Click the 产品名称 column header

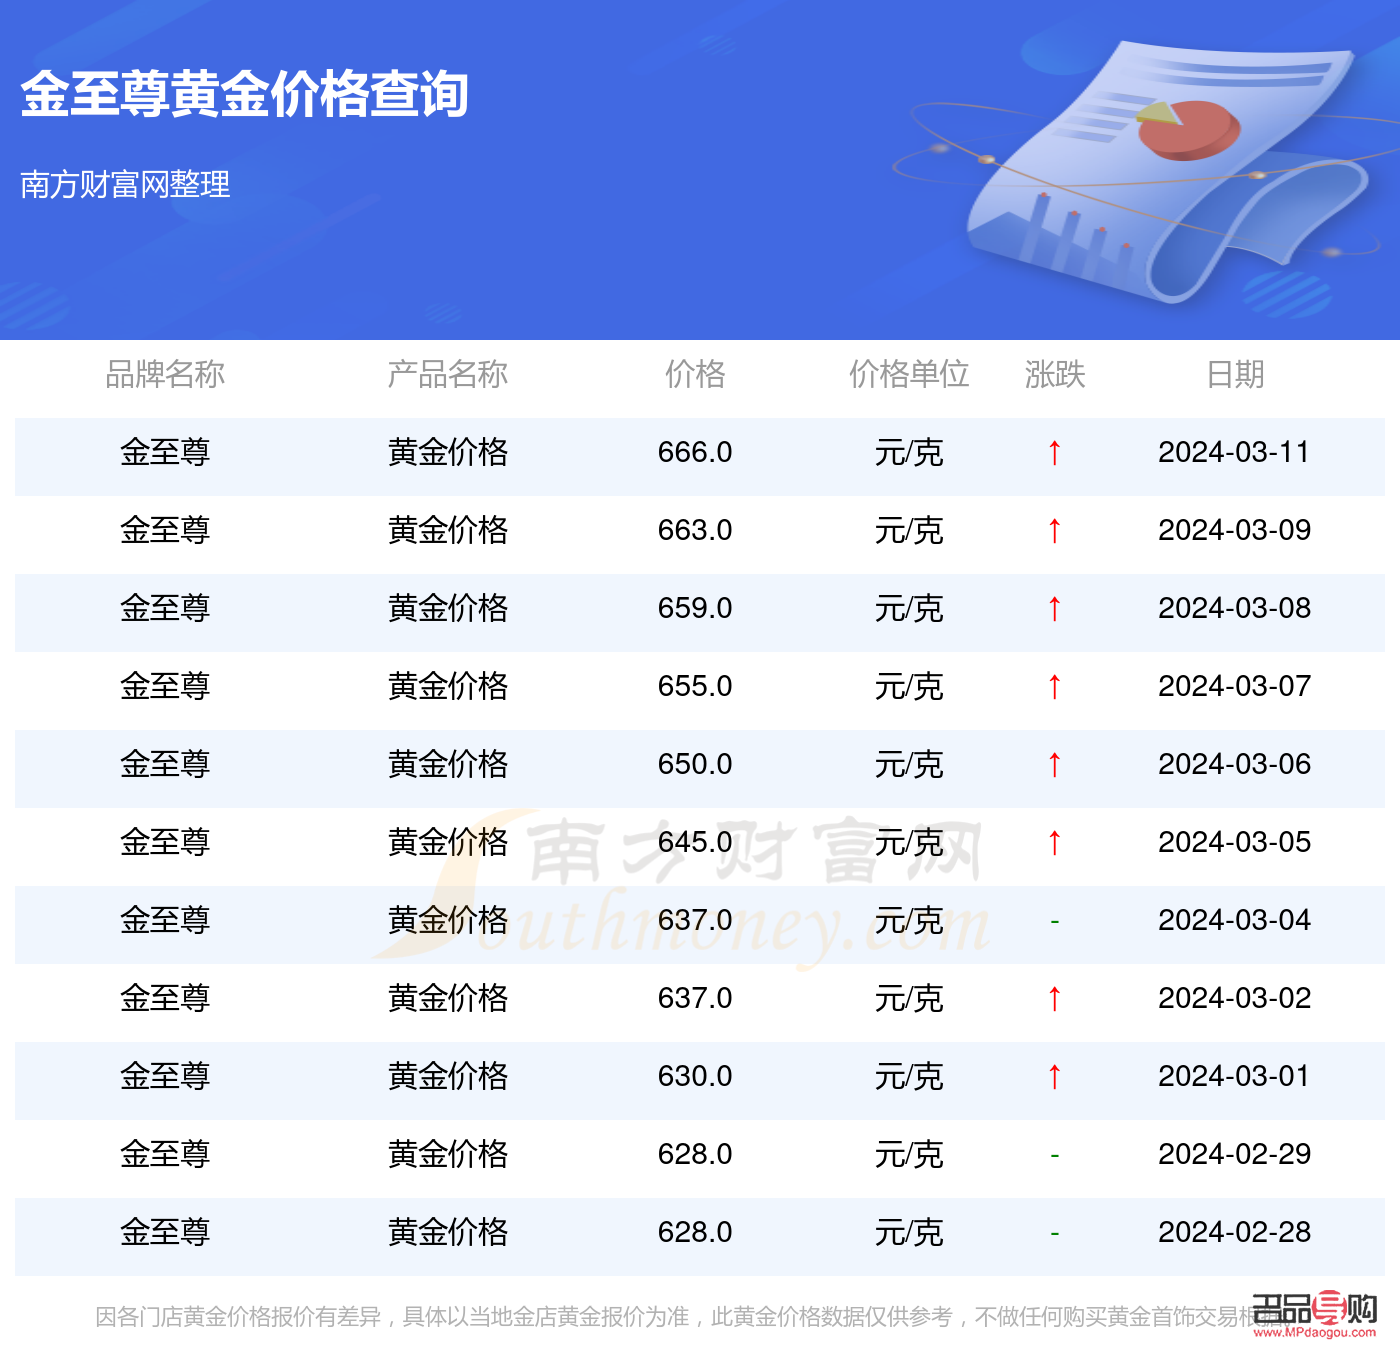click(x=448, y=374)
